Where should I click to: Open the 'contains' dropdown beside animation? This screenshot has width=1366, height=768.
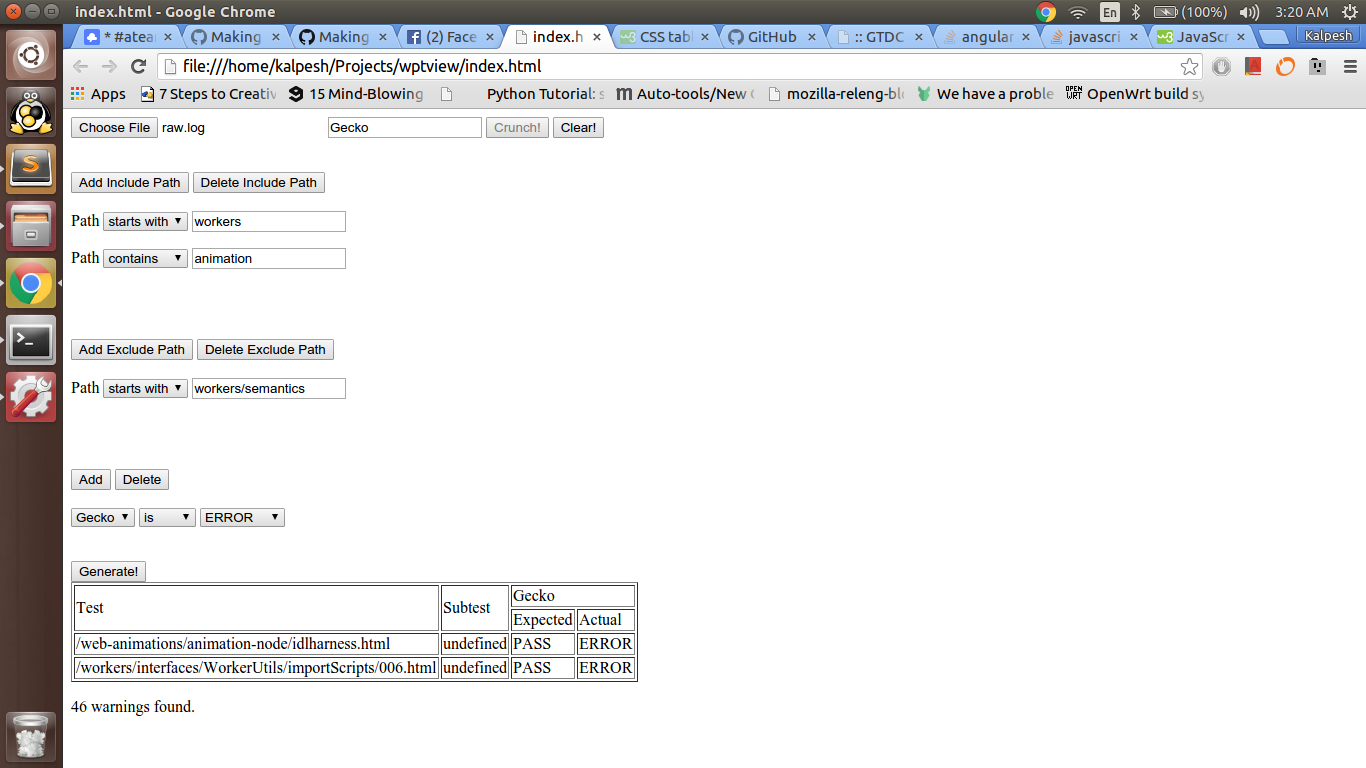[x=145, y=258]
